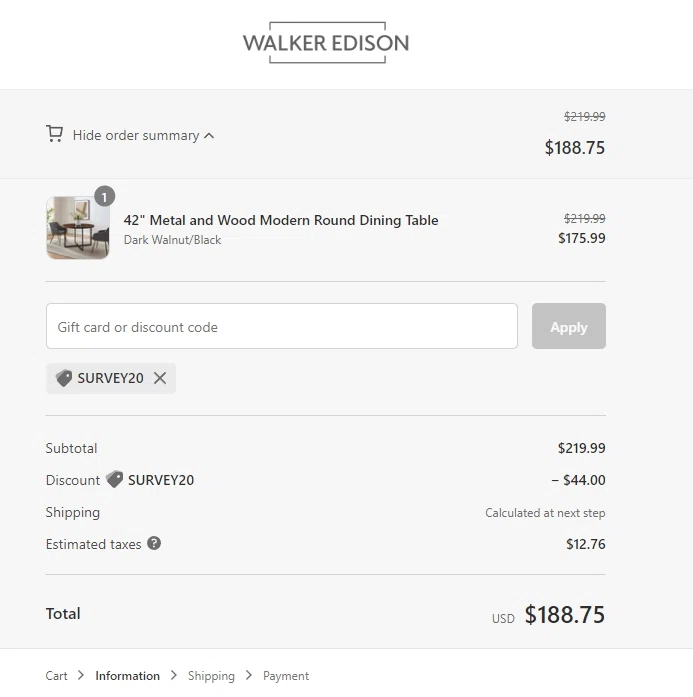
Task: Select the Shipping breadcrumb step
Action: click(211, 676)
